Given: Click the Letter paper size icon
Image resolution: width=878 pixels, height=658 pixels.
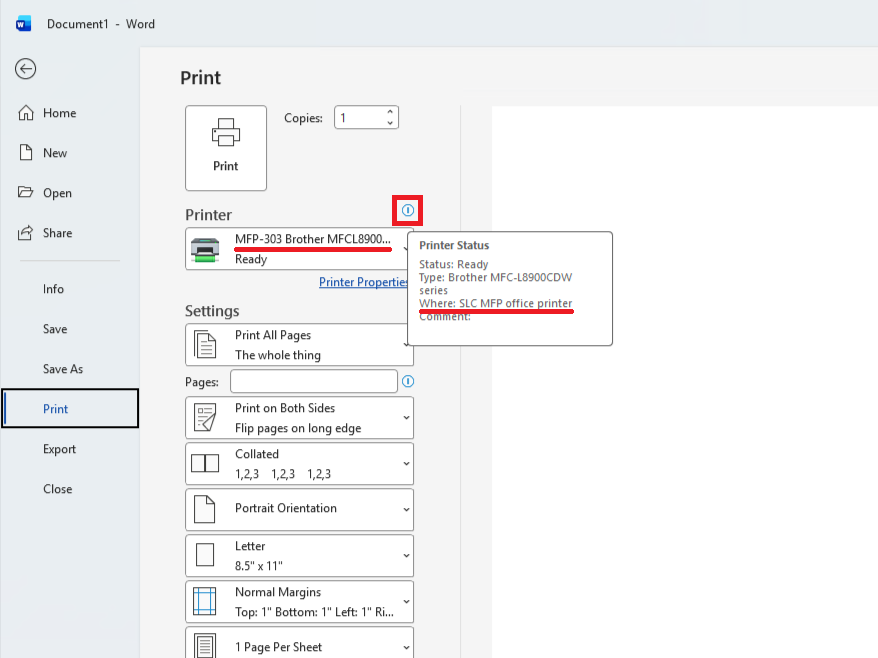Looking at the screenshot, I should click(x=205, y=555).
